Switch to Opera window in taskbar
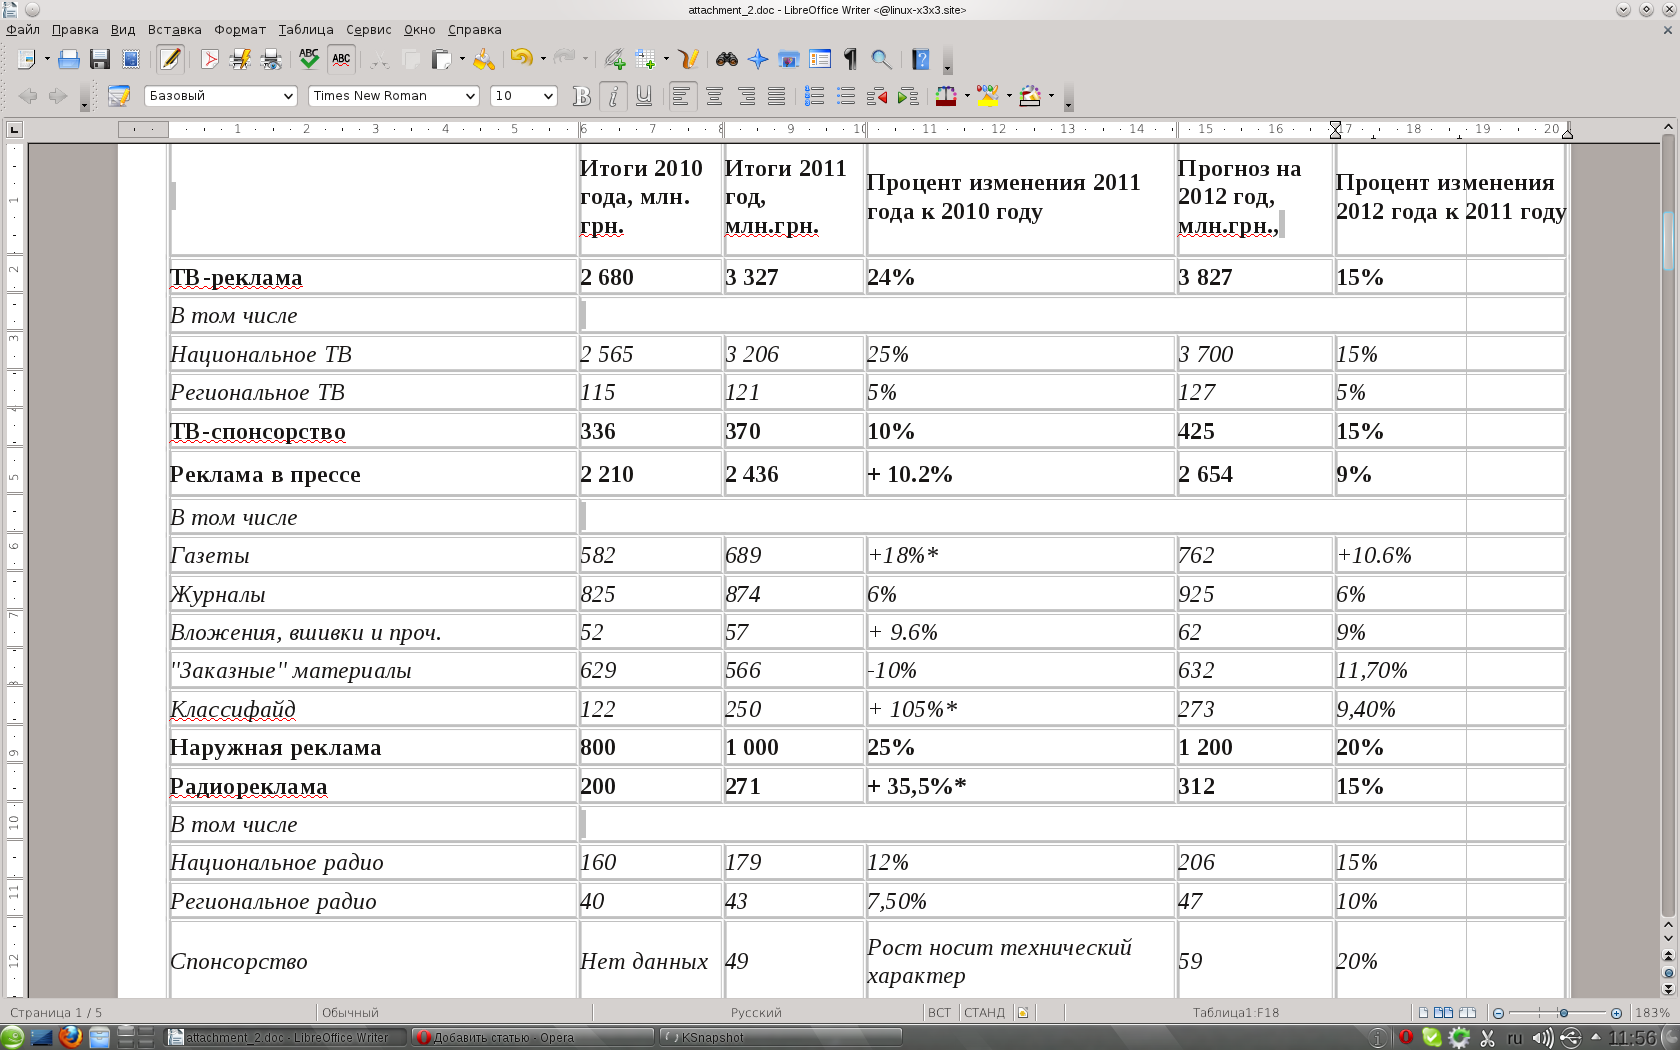The width and height of the screenshot is (1680, 1050). [x=532, y=1038]
